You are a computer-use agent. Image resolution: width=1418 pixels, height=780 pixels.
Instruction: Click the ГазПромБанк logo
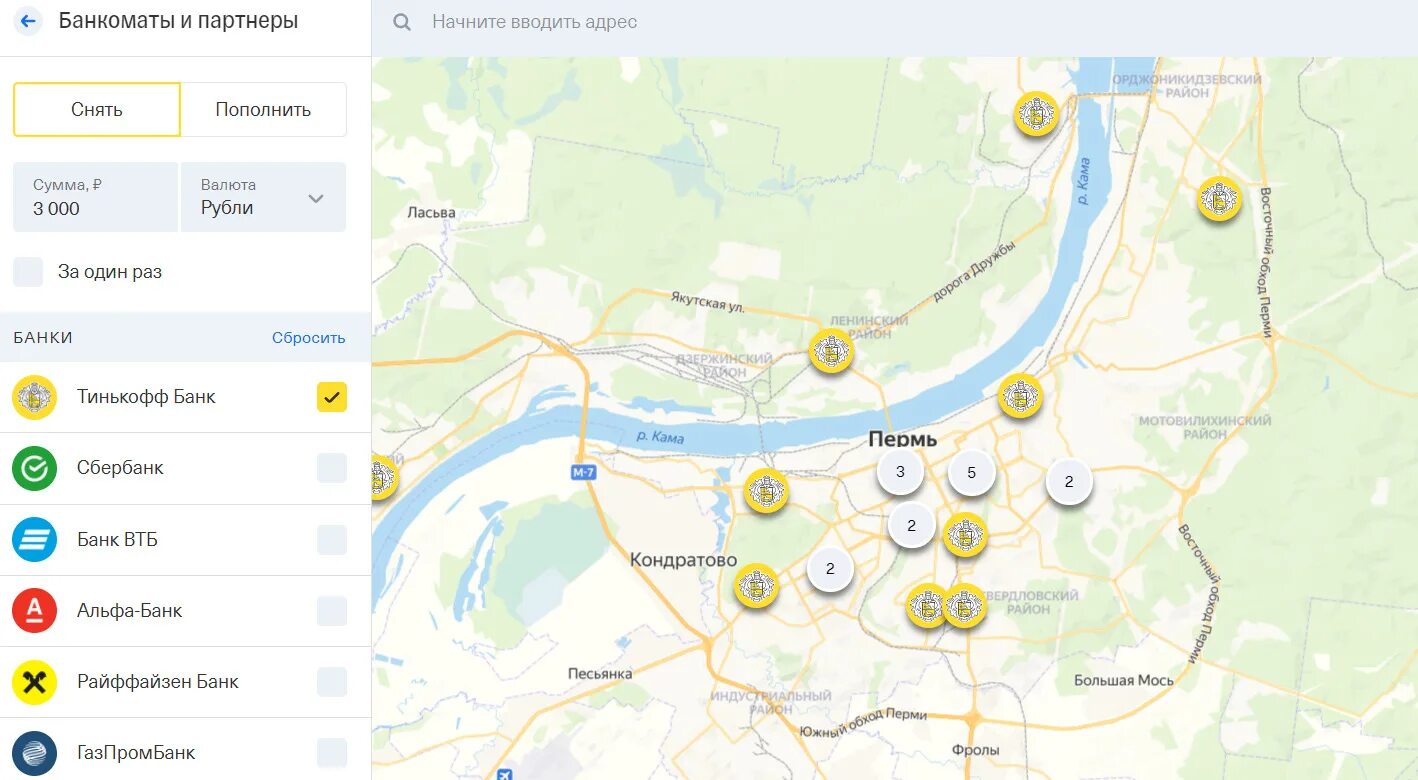pos(34,753)
